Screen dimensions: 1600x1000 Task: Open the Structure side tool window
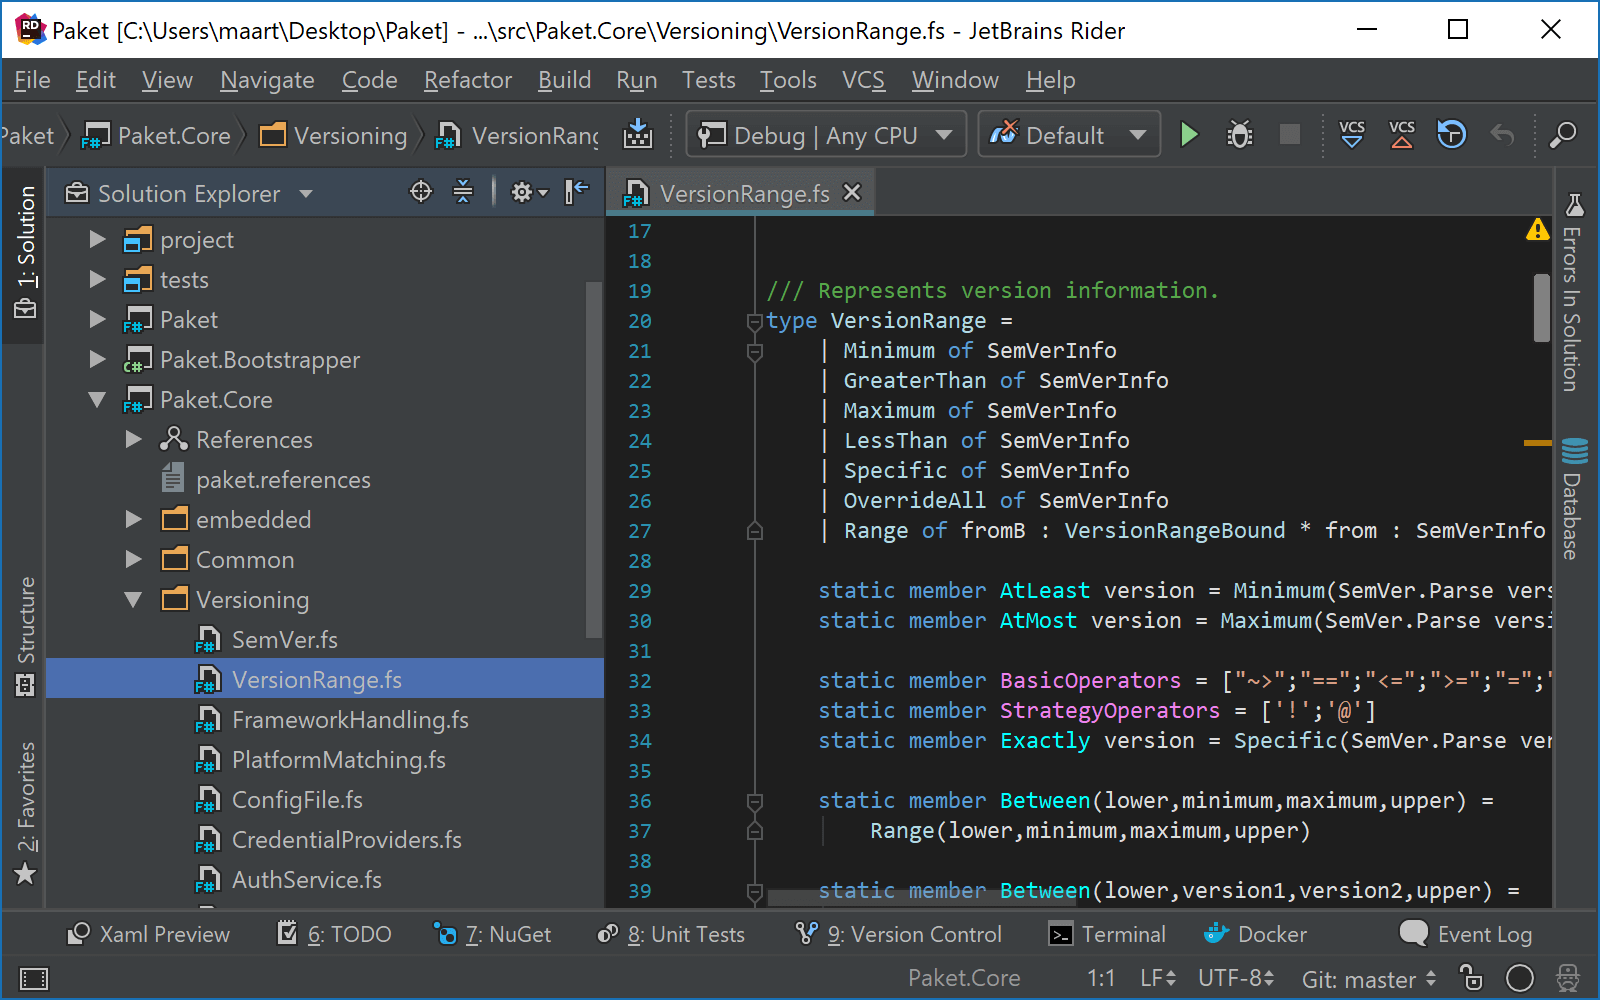25,636
